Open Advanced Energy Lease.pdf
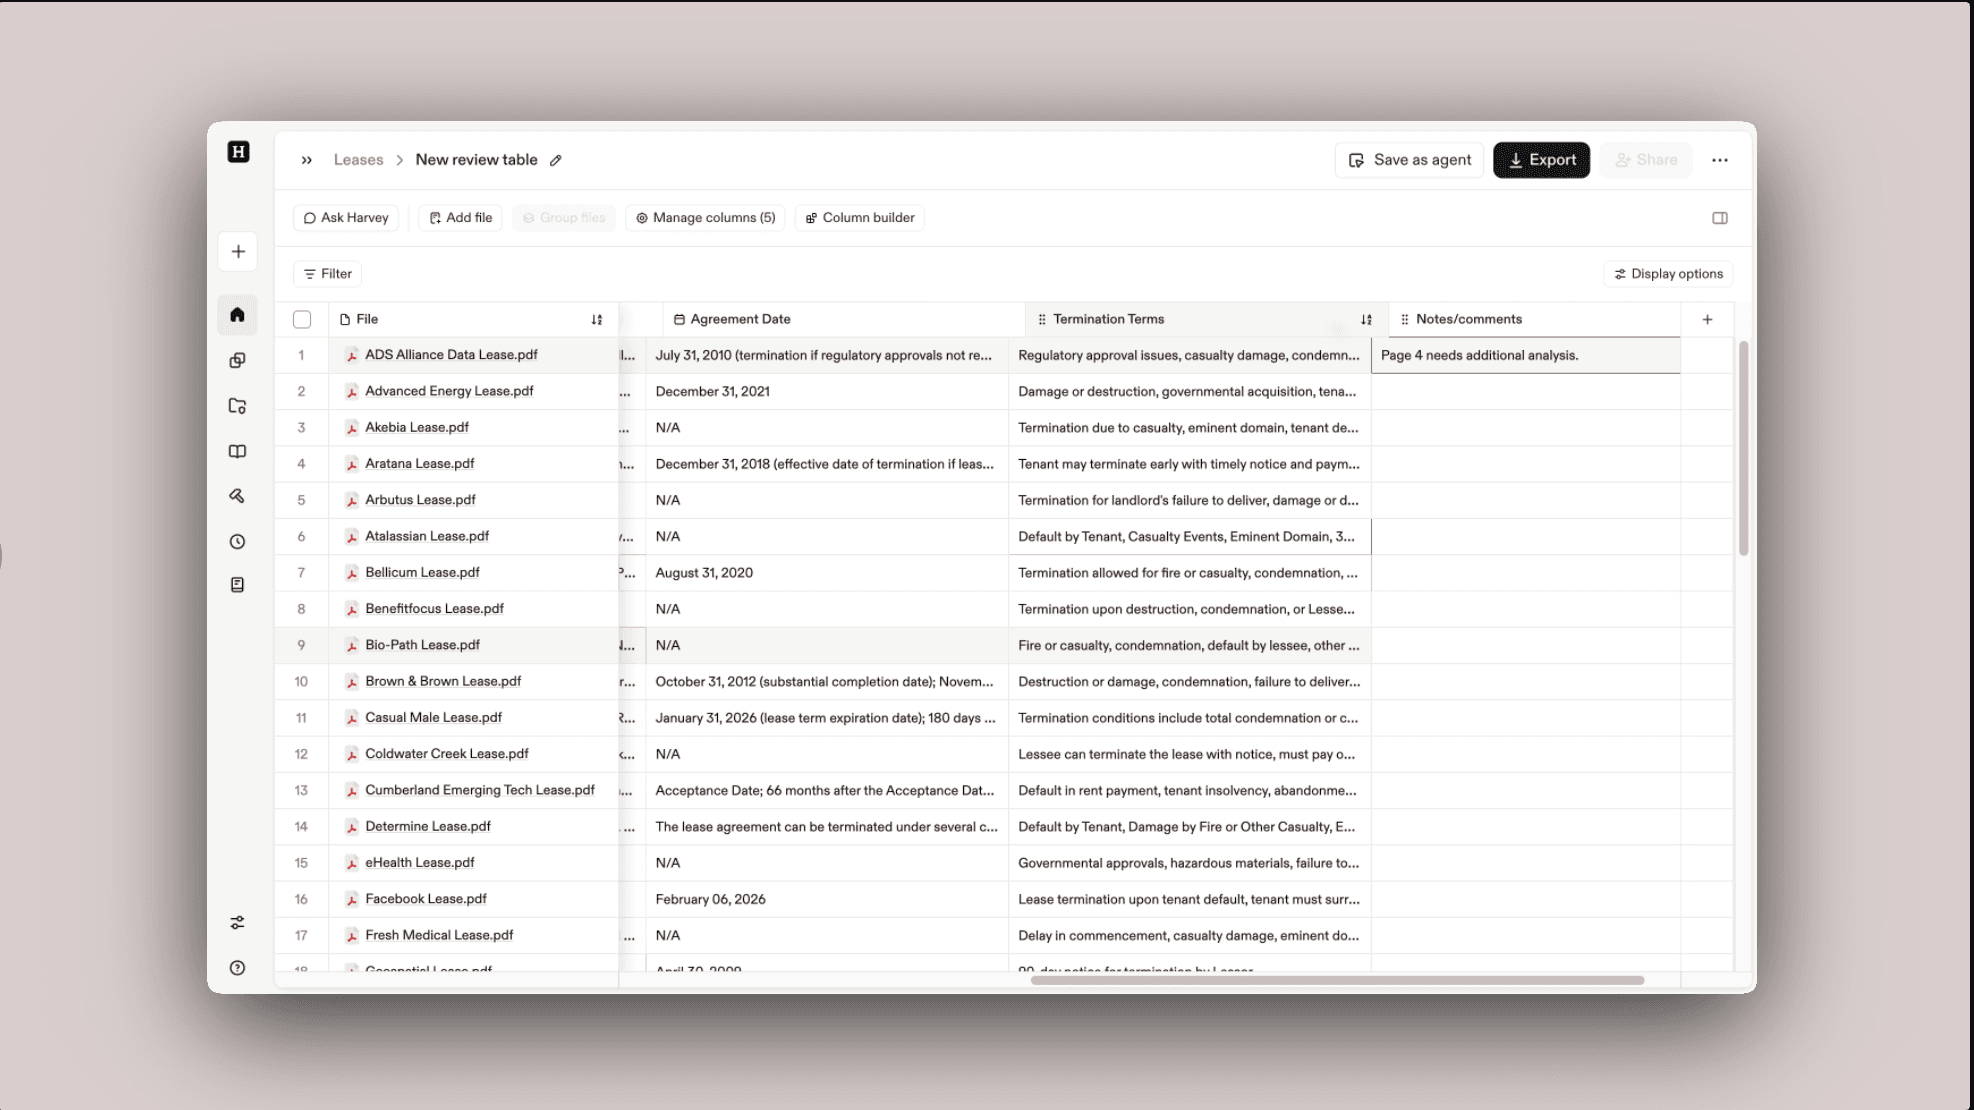Image resolution: width=1974 pixels, height=1110 pixels. click(x=449, y=391)
